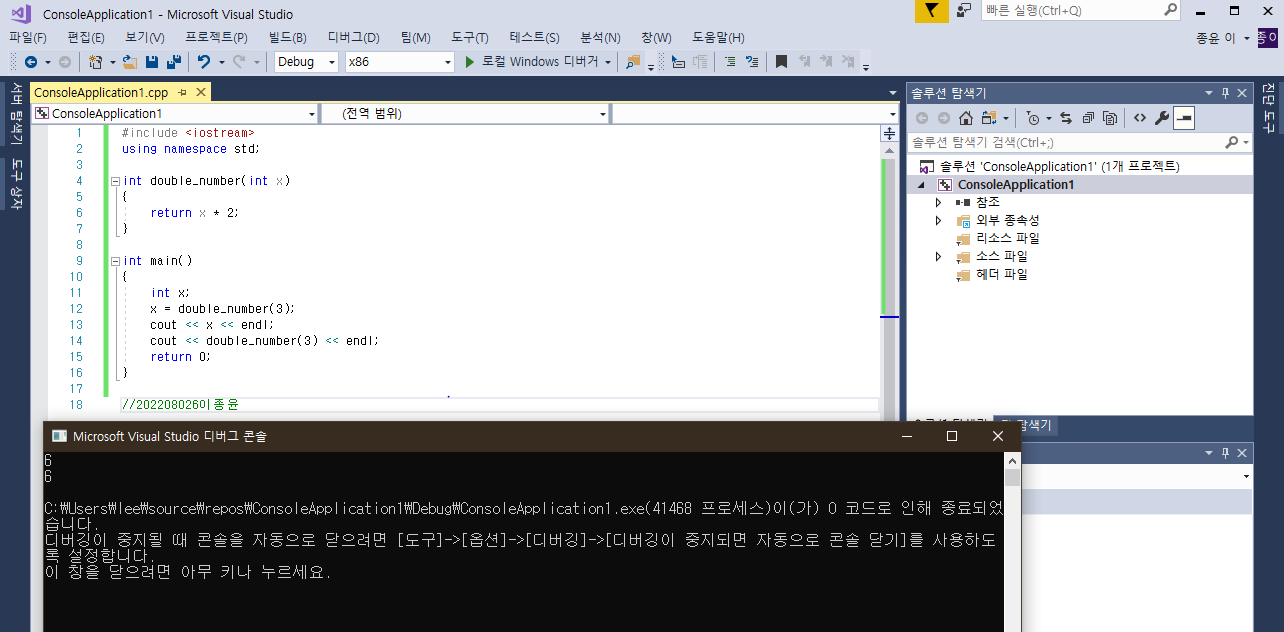Click the debug console vertical scrollbar thumb
Image resolution: width=1284 pixels, height=632 pixels.
1013,478
